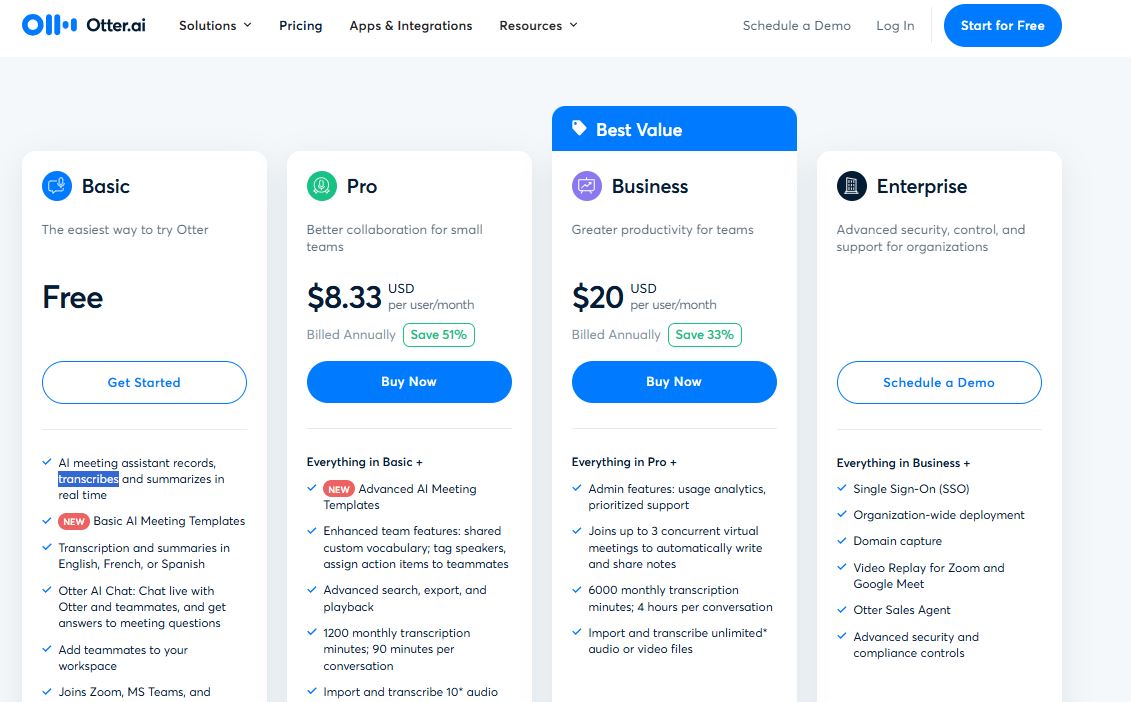Image resolution: width=1131 pixels, height=702 pixels.
Task: Click the Otter.ai logo
Action: (x=83, y=25)
